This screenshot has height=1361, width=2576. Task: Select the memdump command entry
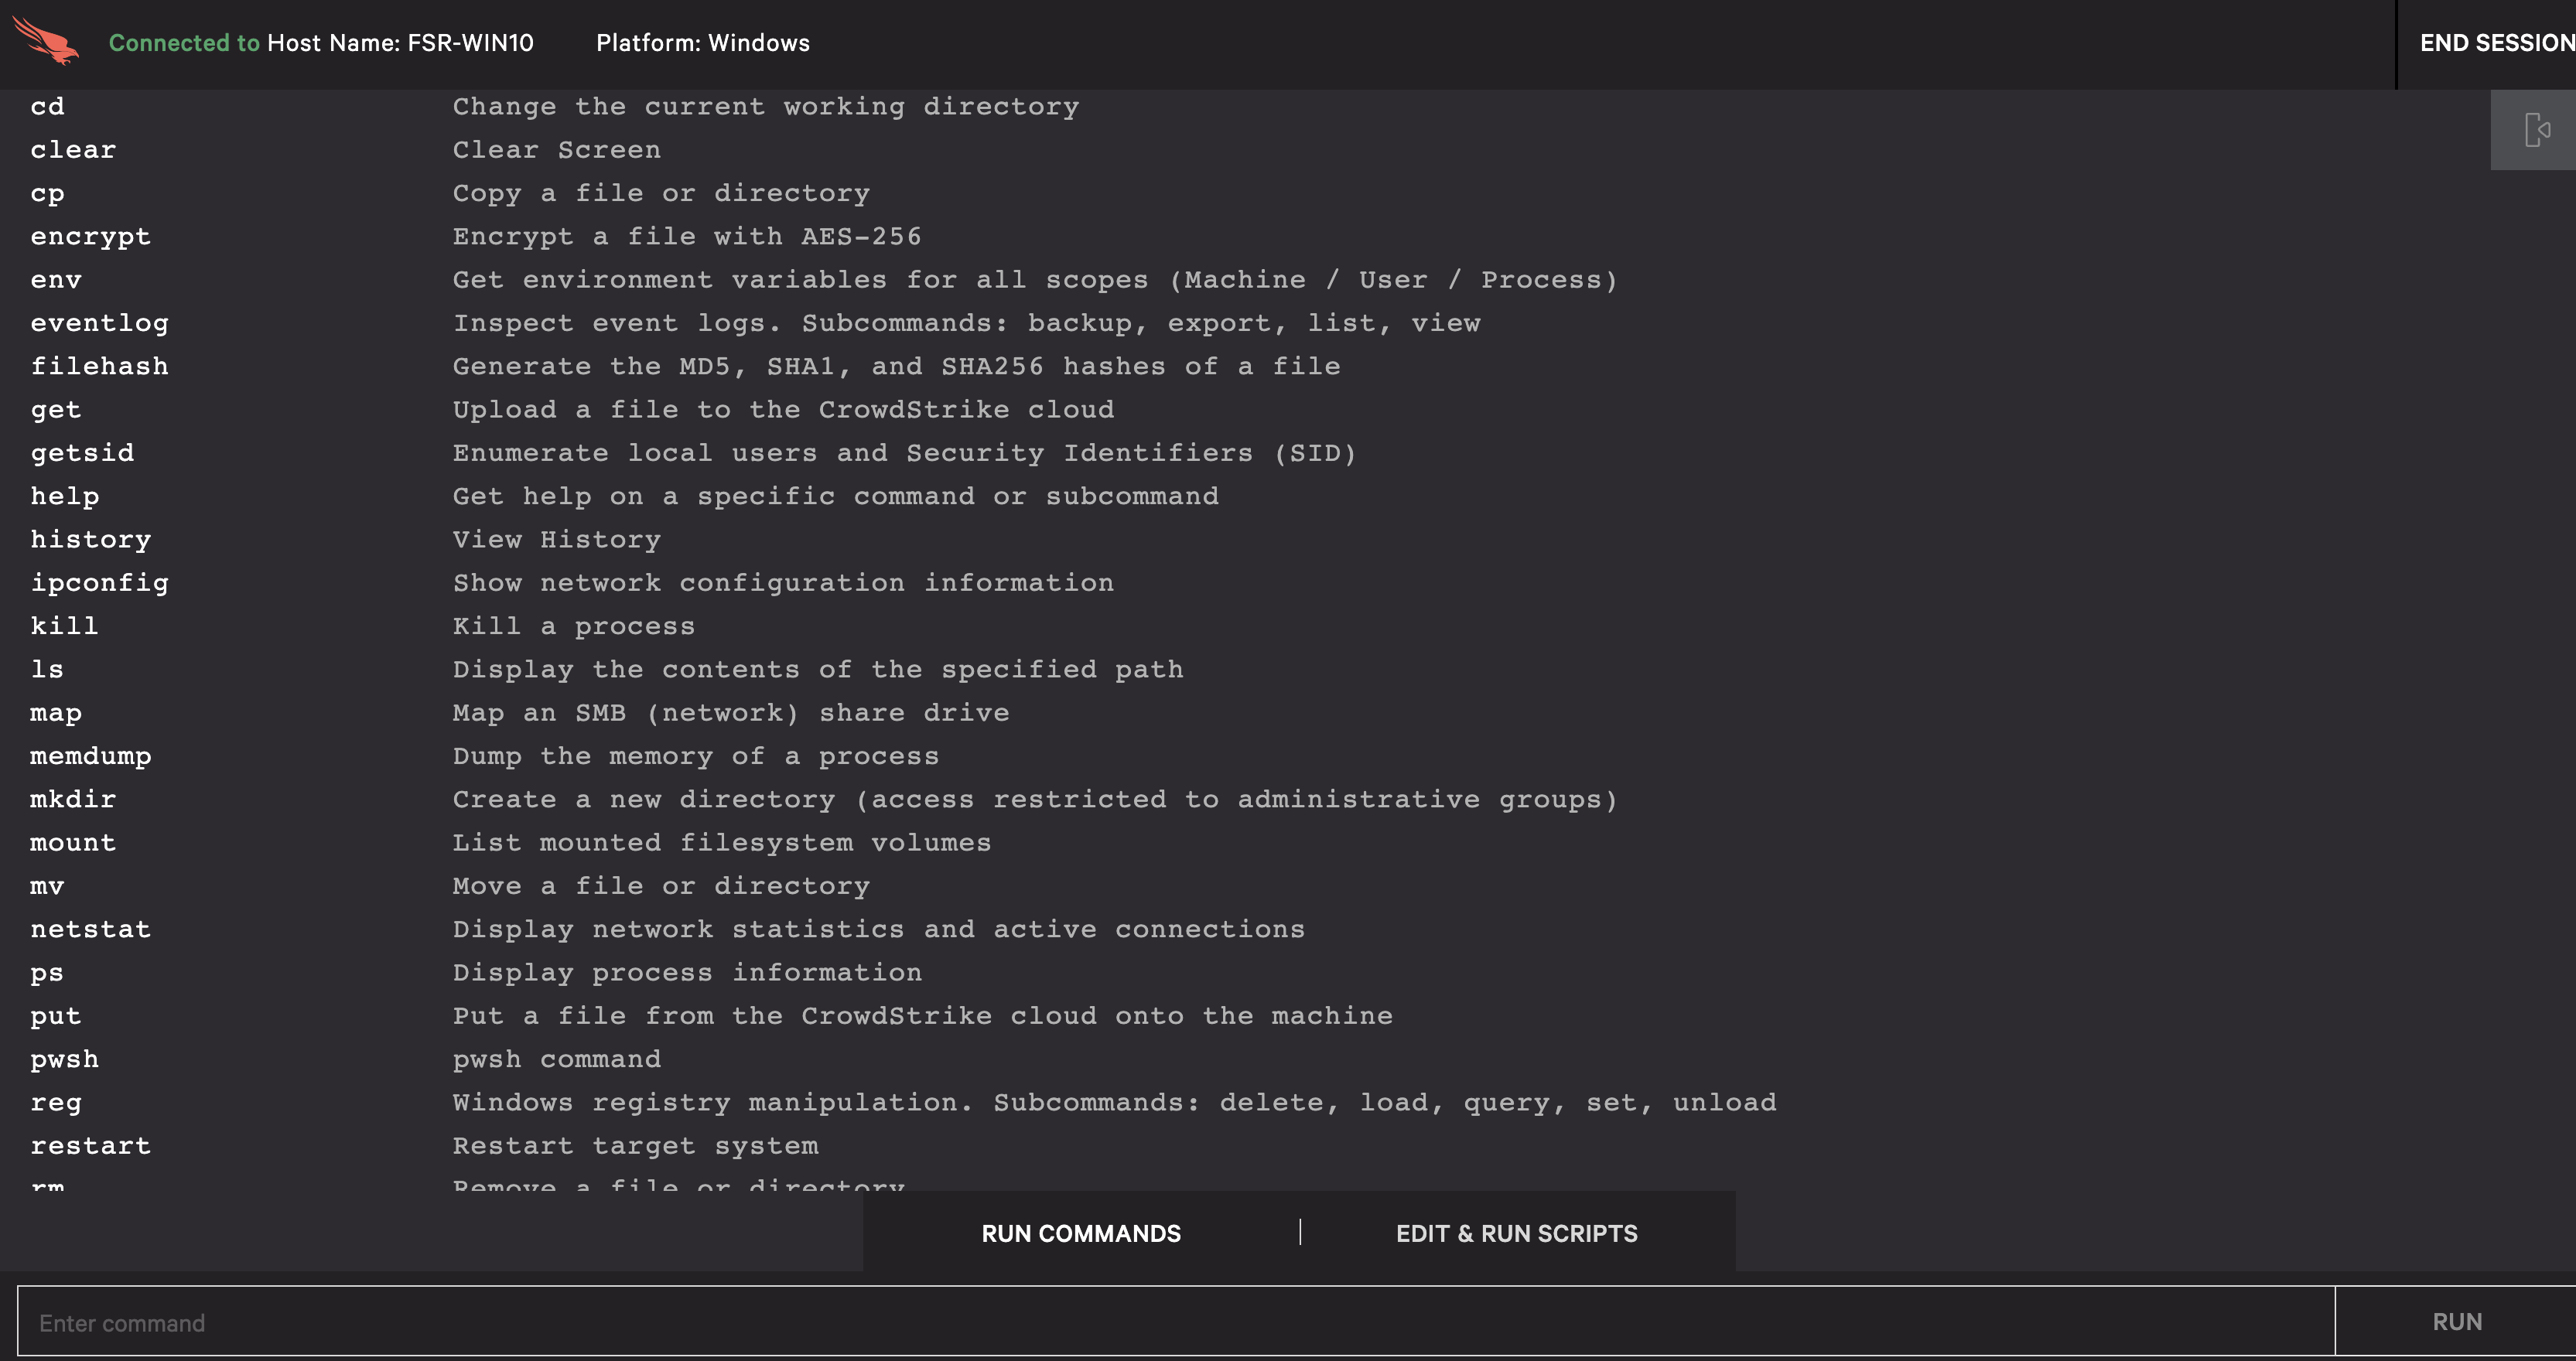[x=91, y=756]
